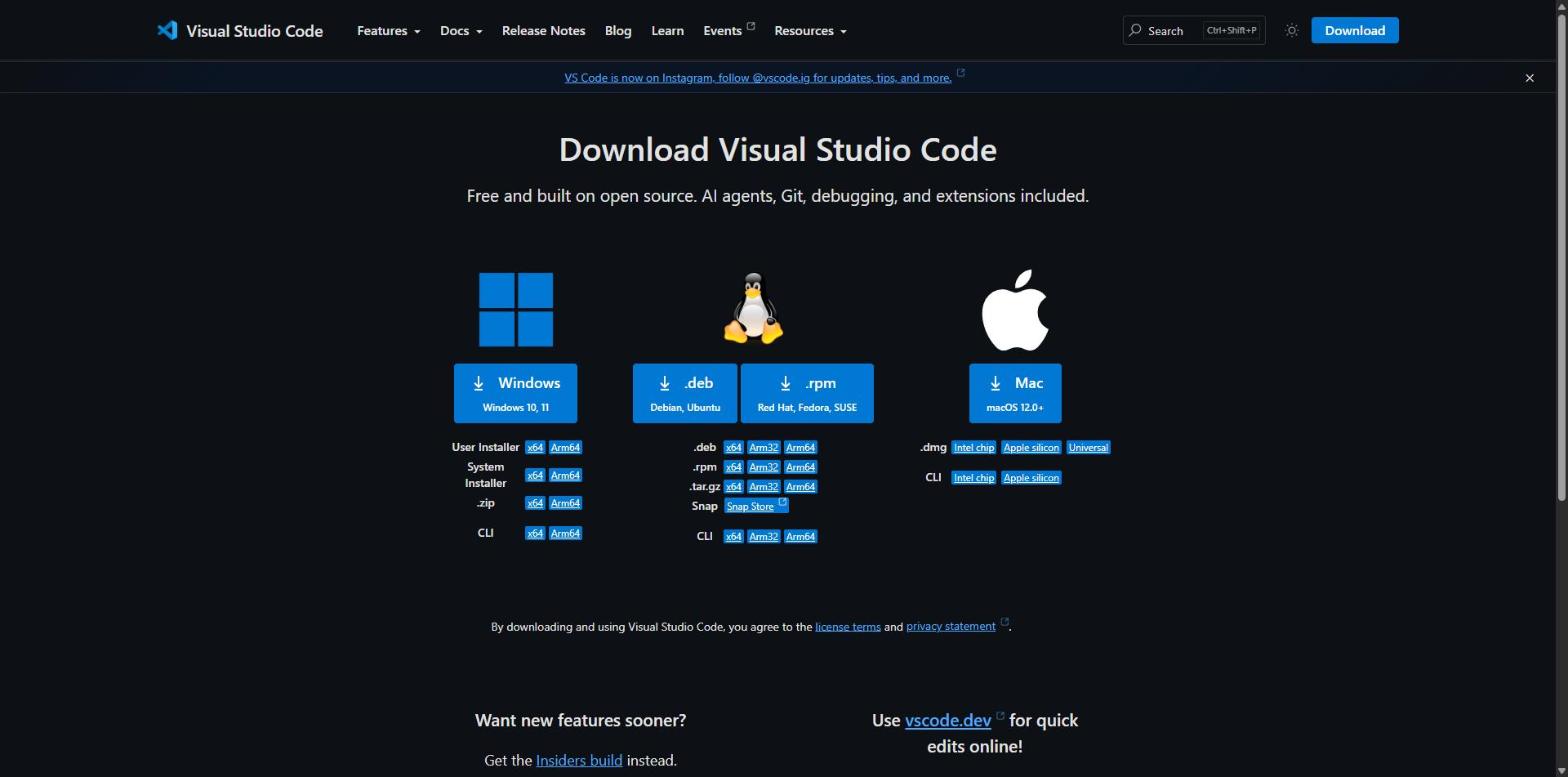Click the Windows logo icon
Viewport: 1568px width, 777px height.
tap(516, 309)
